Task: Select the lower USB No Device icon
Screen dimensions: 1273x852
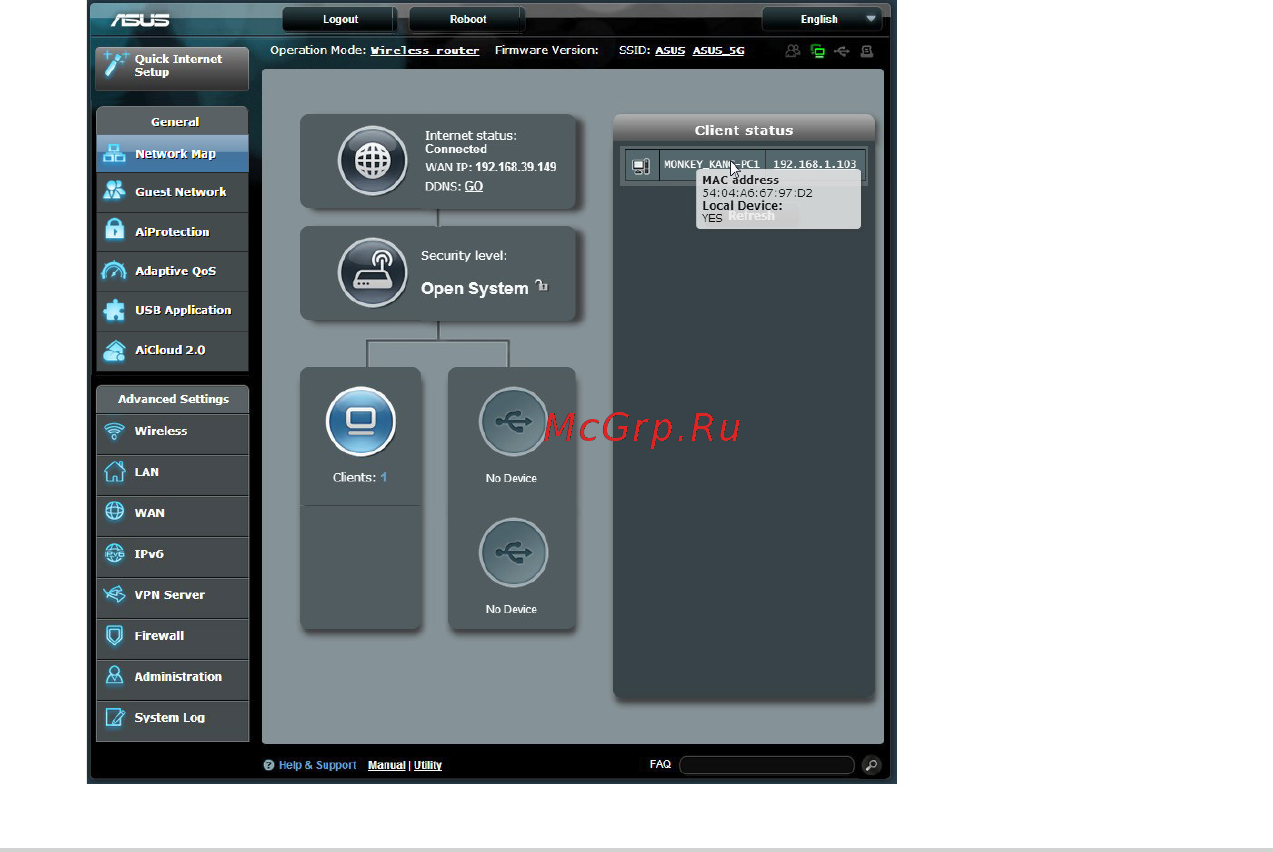Action: pos(513,552)
